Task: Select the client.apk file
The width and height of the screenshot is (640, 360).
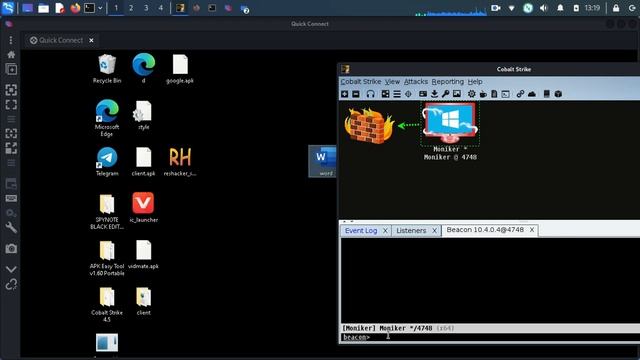Action: [143, 162]
